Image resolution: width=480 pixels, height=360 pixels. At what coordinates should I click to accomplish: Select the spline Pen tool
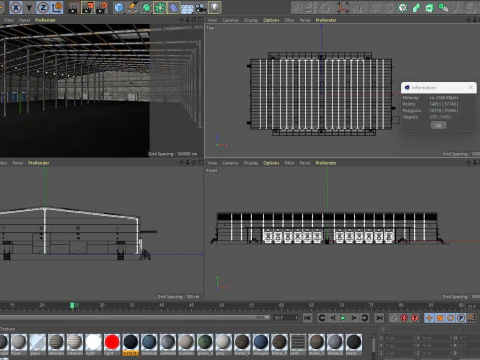133,7
